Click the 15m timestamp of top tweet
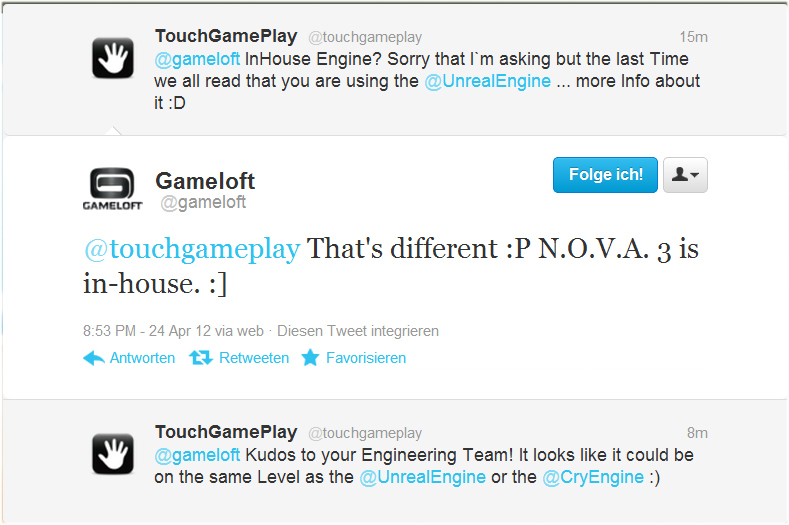 (693, 37)
